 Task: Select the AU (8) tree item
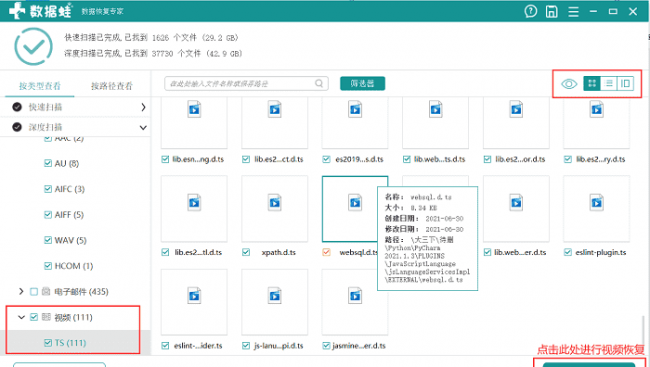66,163
